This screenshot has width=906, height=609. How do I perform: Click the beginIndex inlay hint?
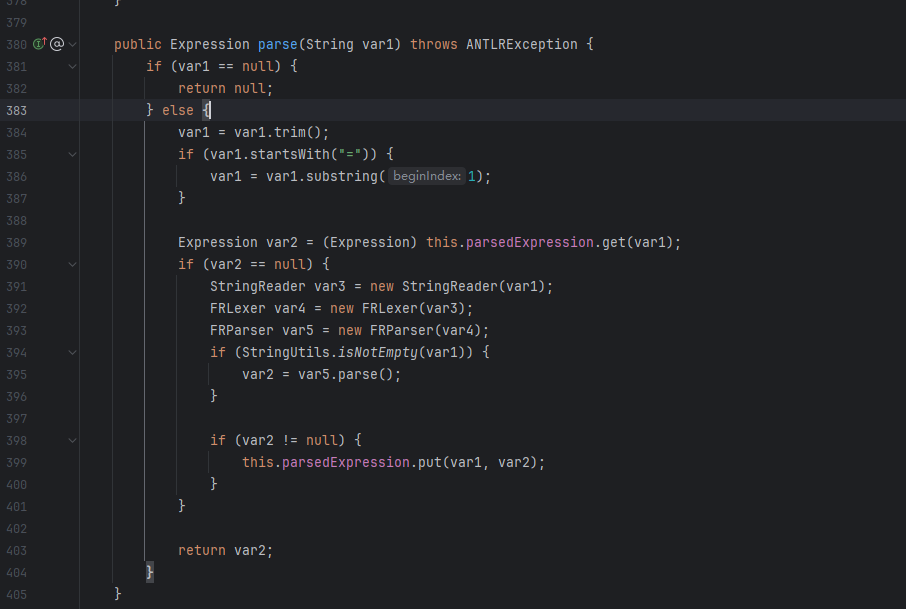(426, 176)
